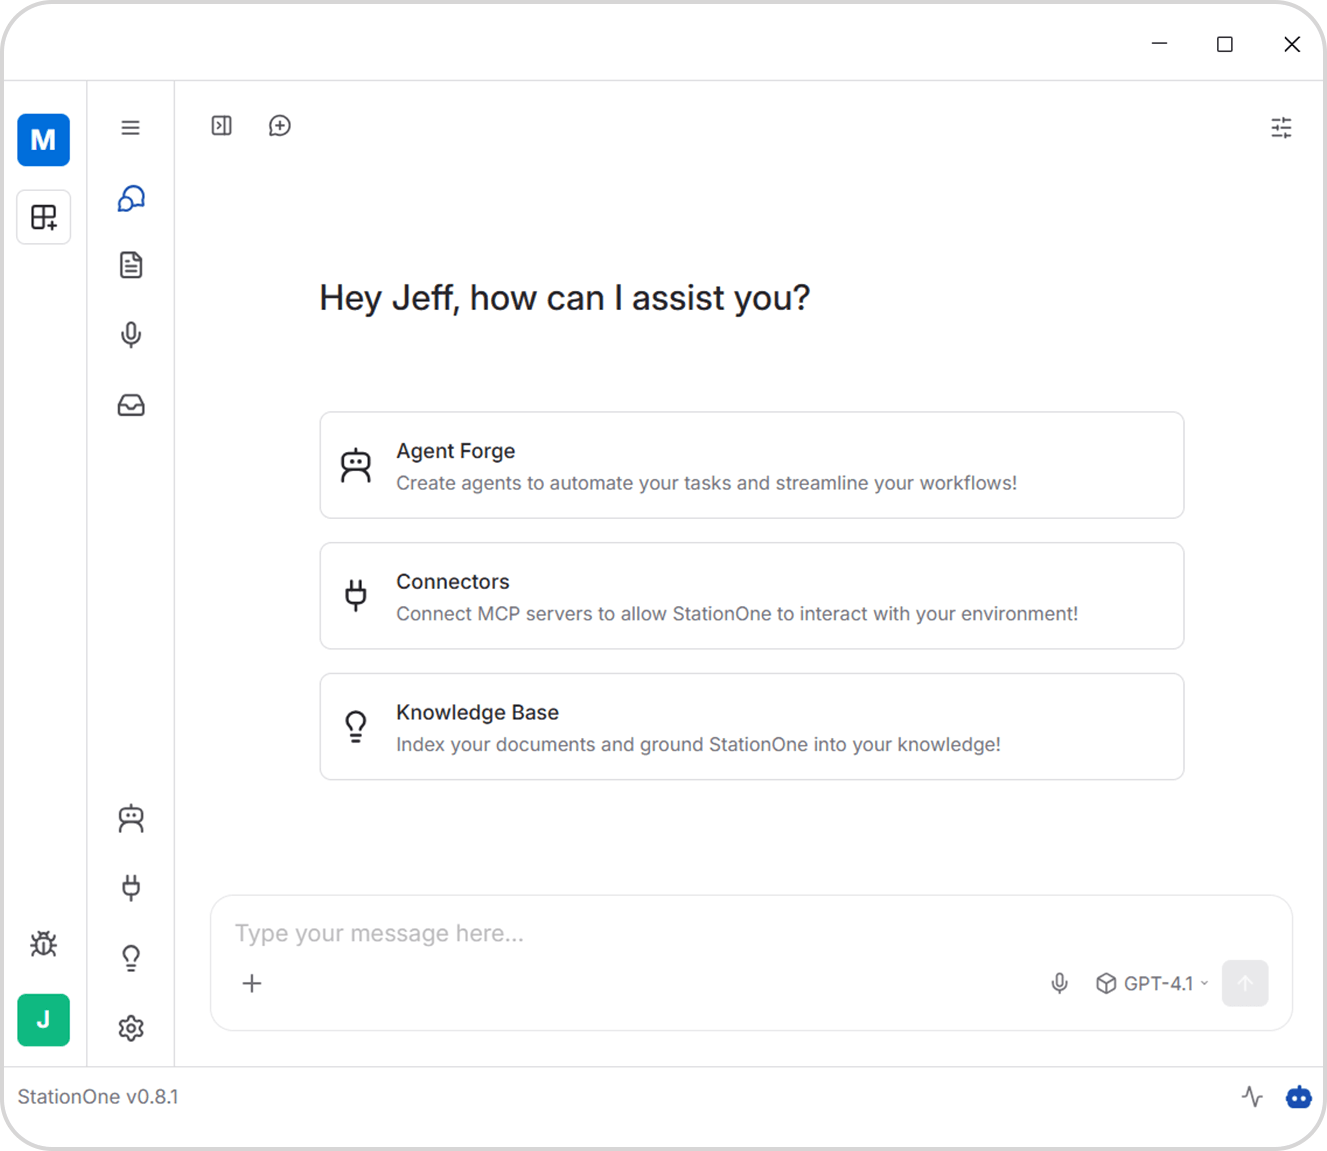Open the inbox tray icon
The width and height of the screenshot is (1327, 1151).
tap(131, 405)
